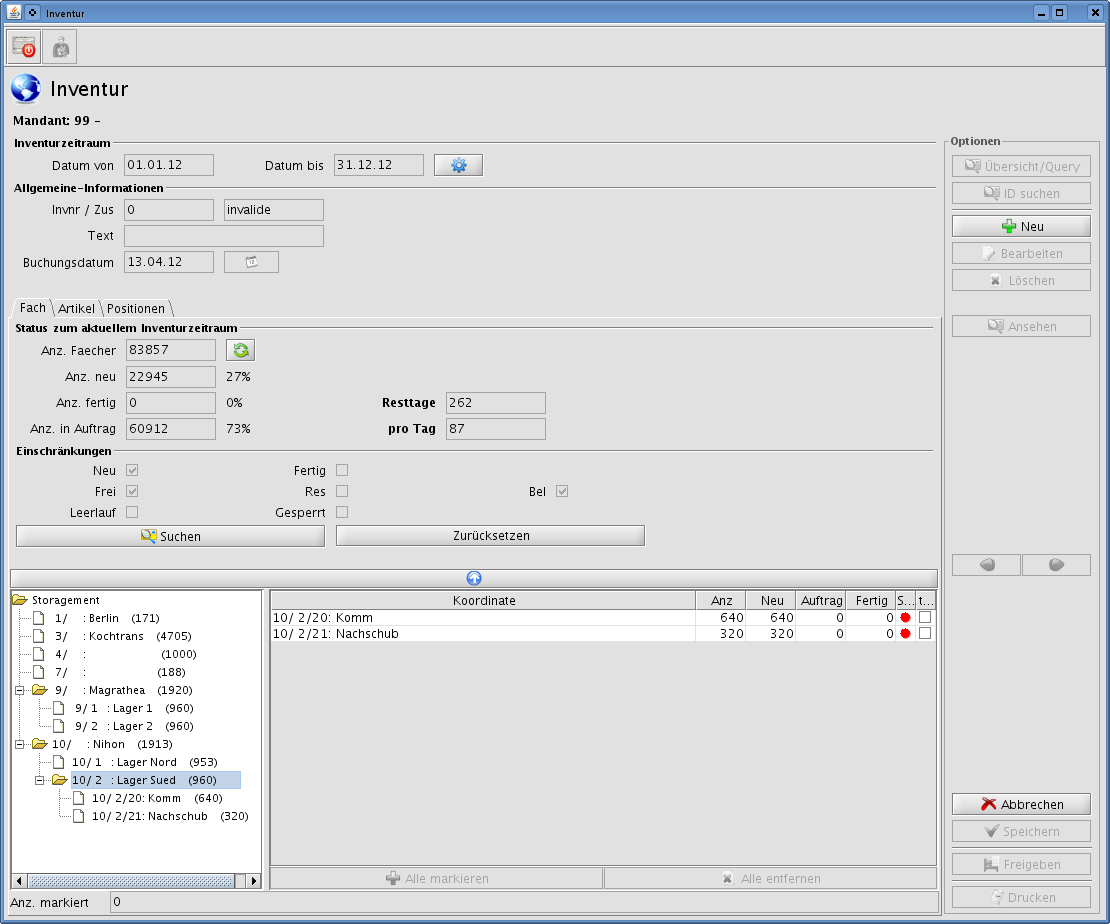Switch to the Positionen tab
Screen dimensions: 1110x924
tap(136, 308)
